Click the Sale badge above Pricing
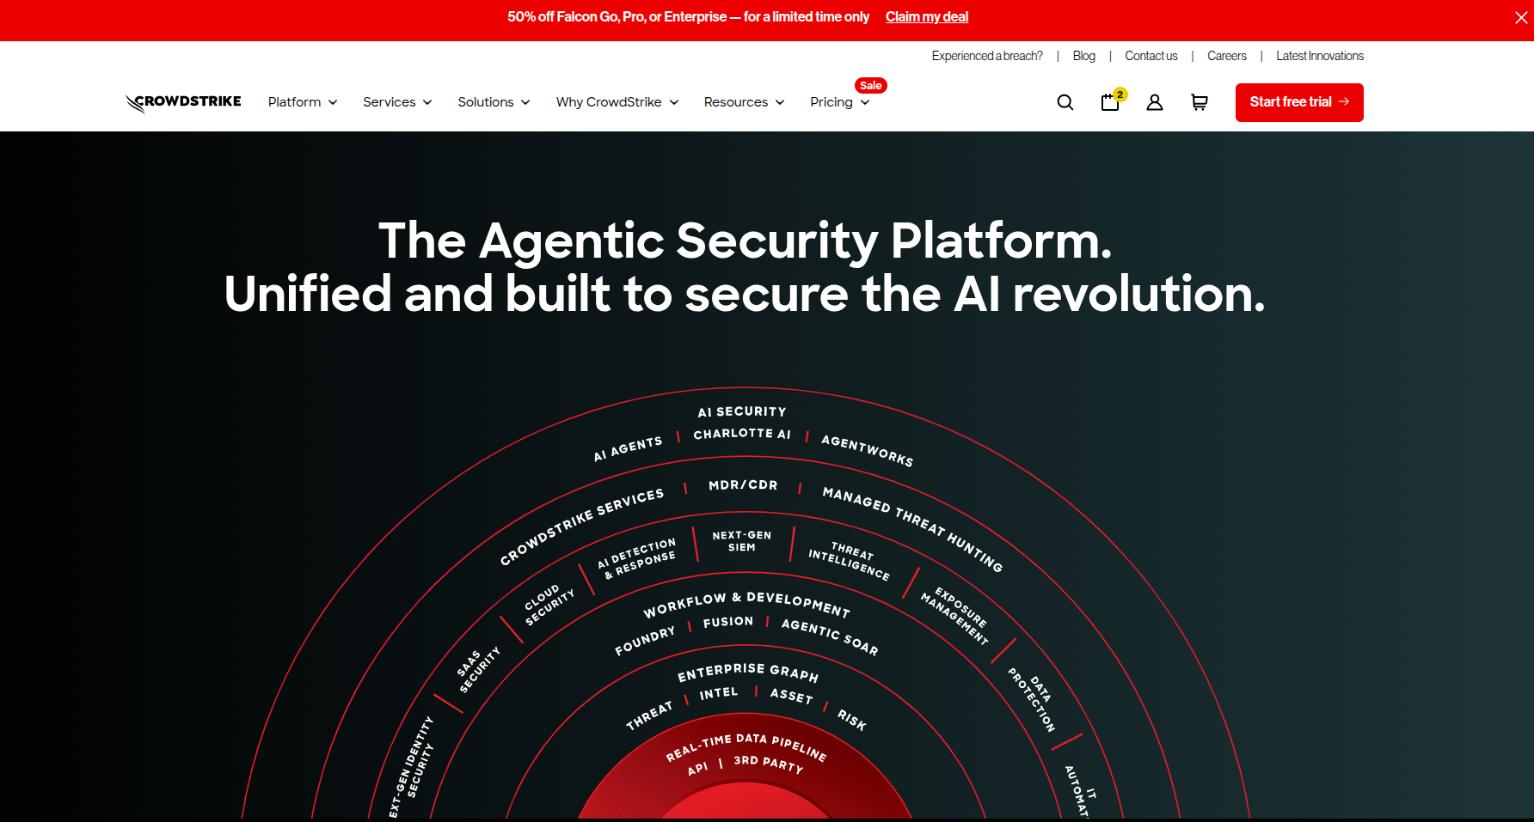 869,85
